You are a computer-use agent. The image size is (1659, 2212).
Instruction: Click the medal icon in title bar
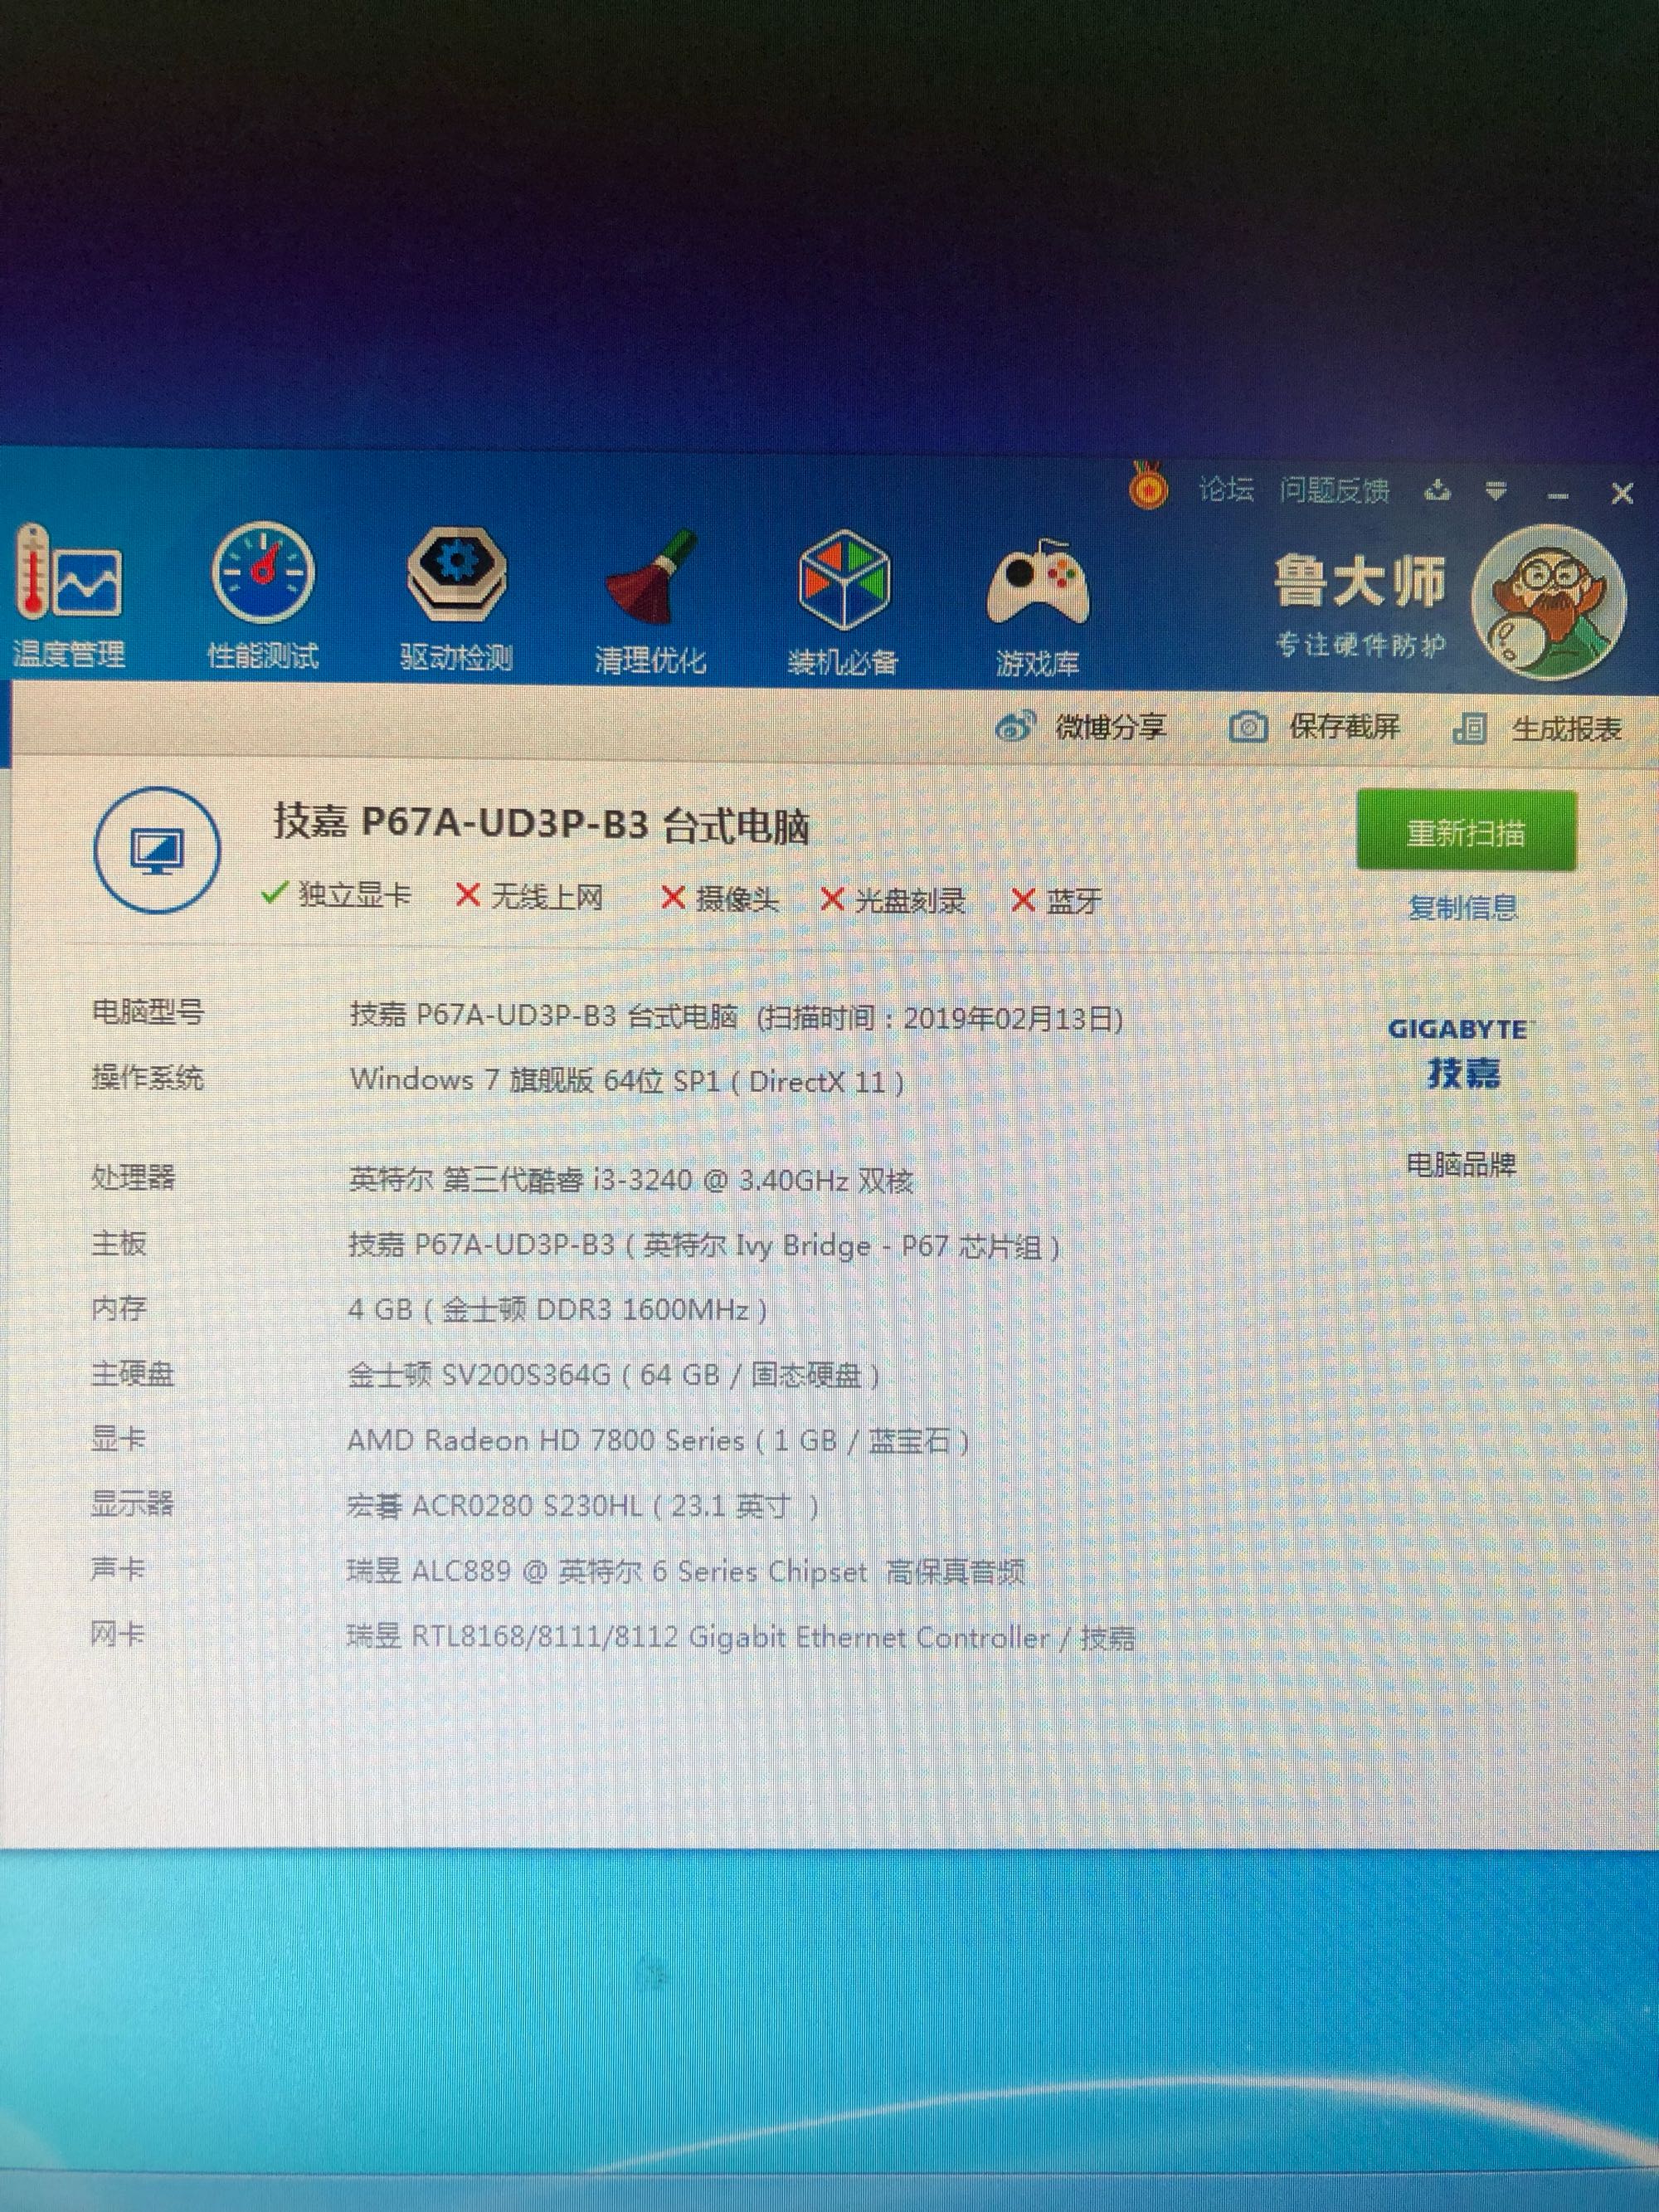[1148, 487]
